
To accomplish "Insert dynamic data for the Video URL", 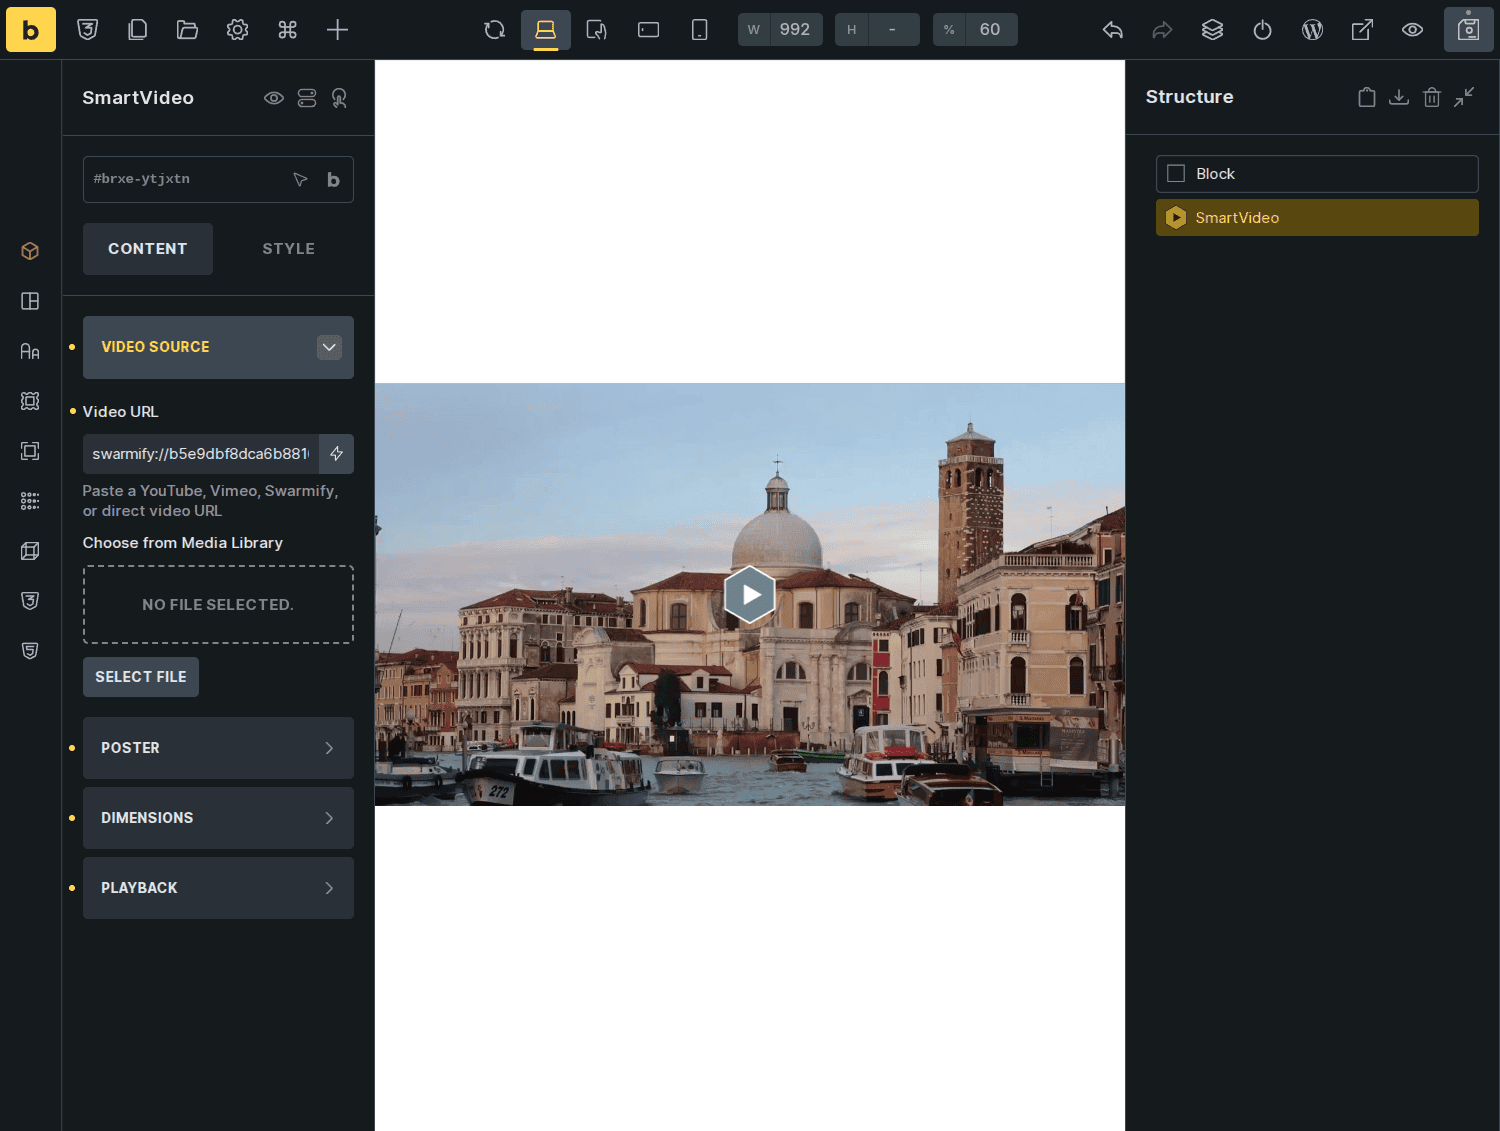I will [337, 454].
